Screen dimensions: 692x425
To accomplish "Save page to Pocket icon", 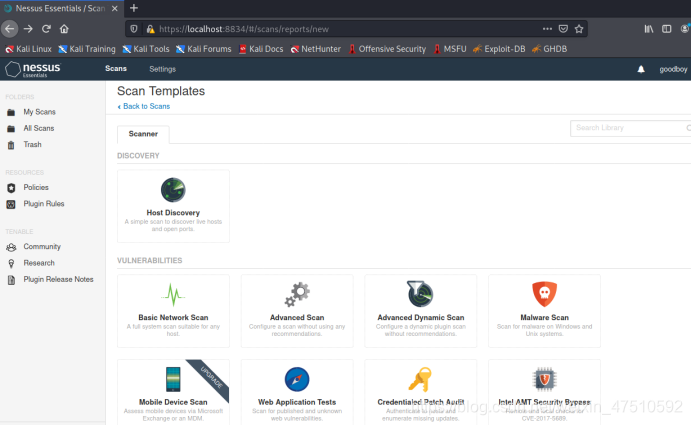I will [x=563, y=29].
